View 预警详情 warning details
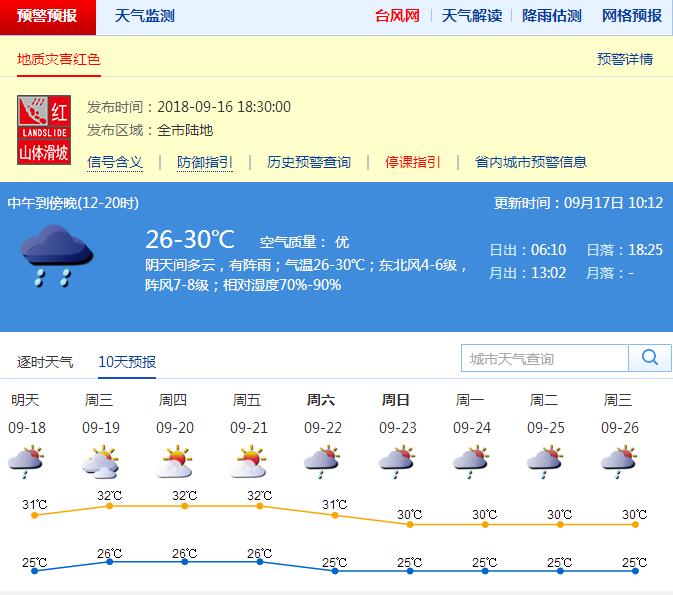 coord(625,59)
